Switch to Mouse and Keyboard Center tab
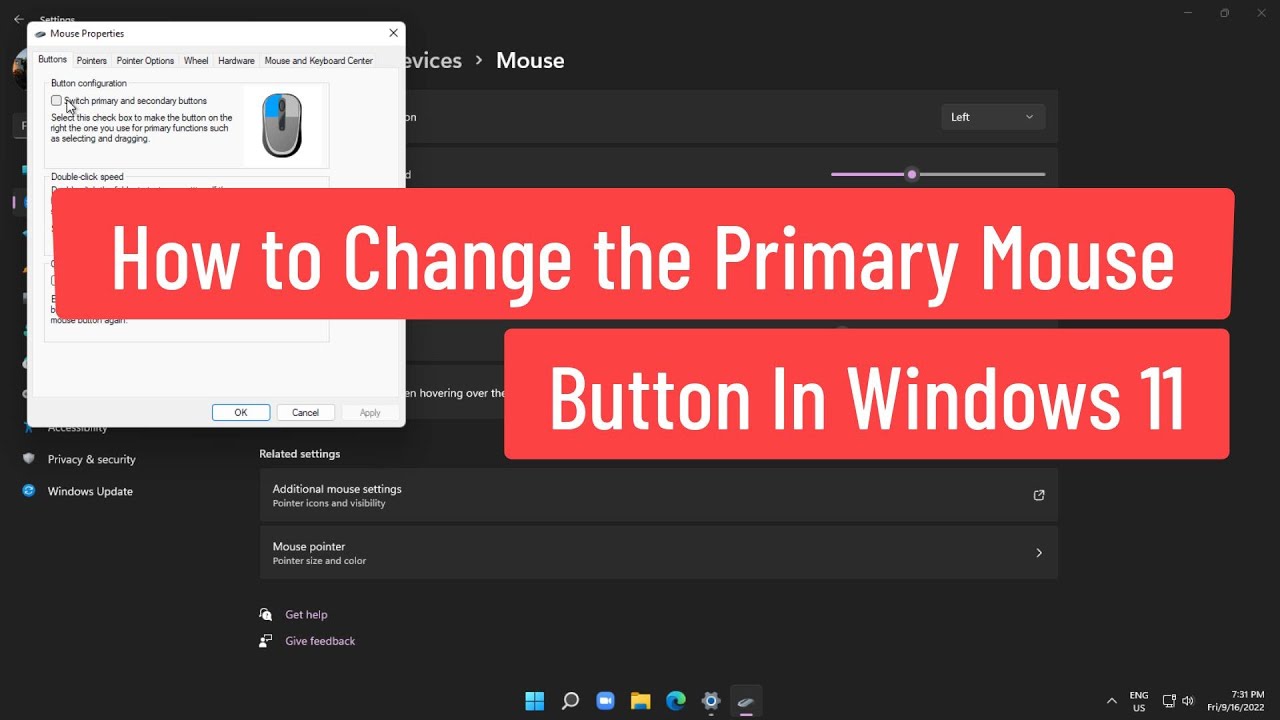This screenshot has height=720, width=1280. pos(318,61)
